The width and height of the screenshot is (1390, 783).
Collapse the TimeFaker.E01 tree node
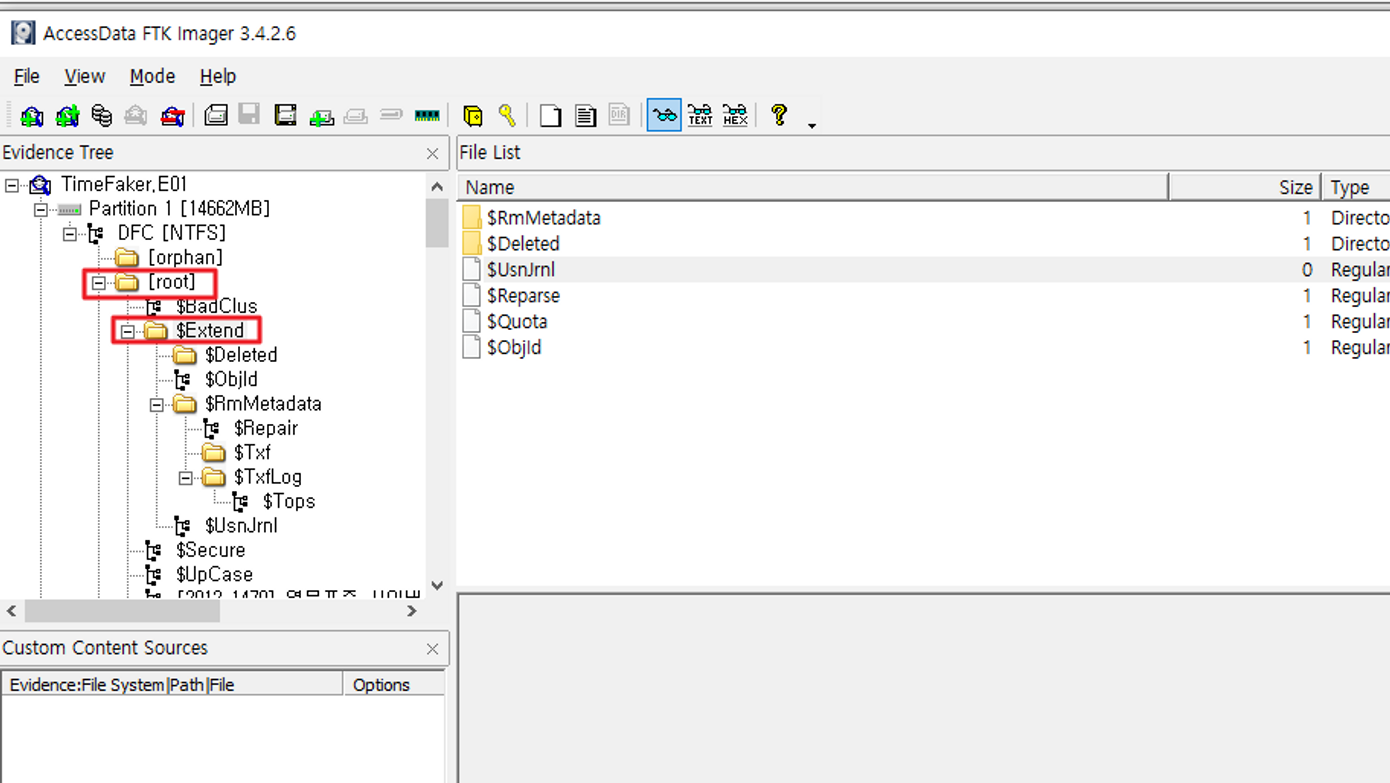click(x=12, y=185)
